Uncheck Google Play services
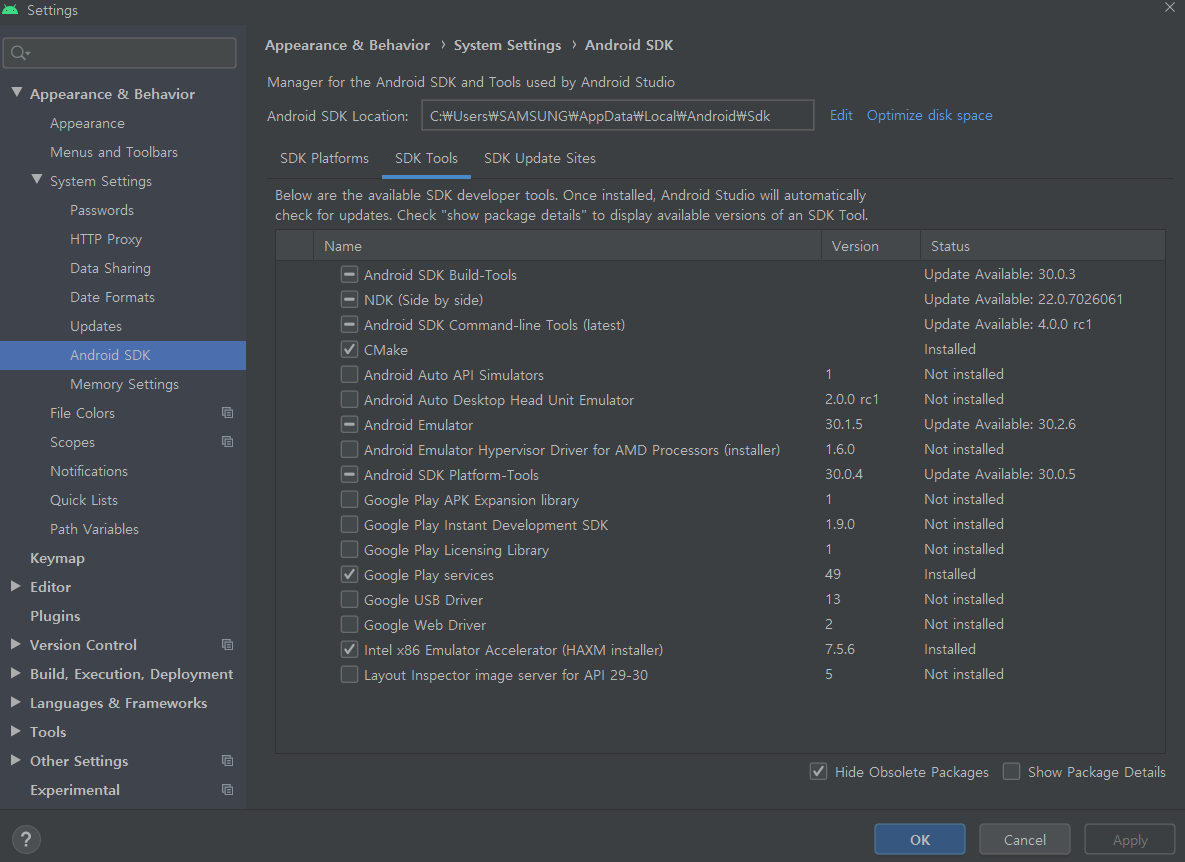Image resolution: width=1185 pixels, height=862 pixels. click(x=349, y=574)
